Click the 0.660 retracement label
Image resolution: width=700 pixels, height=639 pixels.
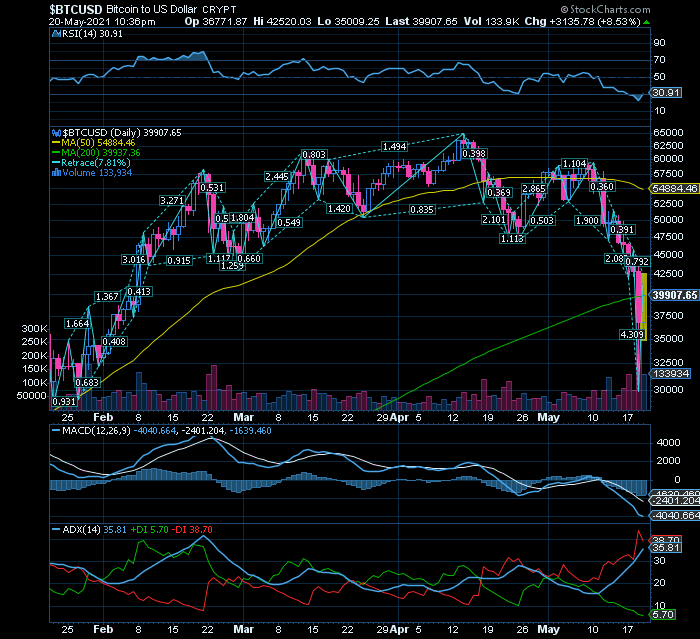click(249, 259)
